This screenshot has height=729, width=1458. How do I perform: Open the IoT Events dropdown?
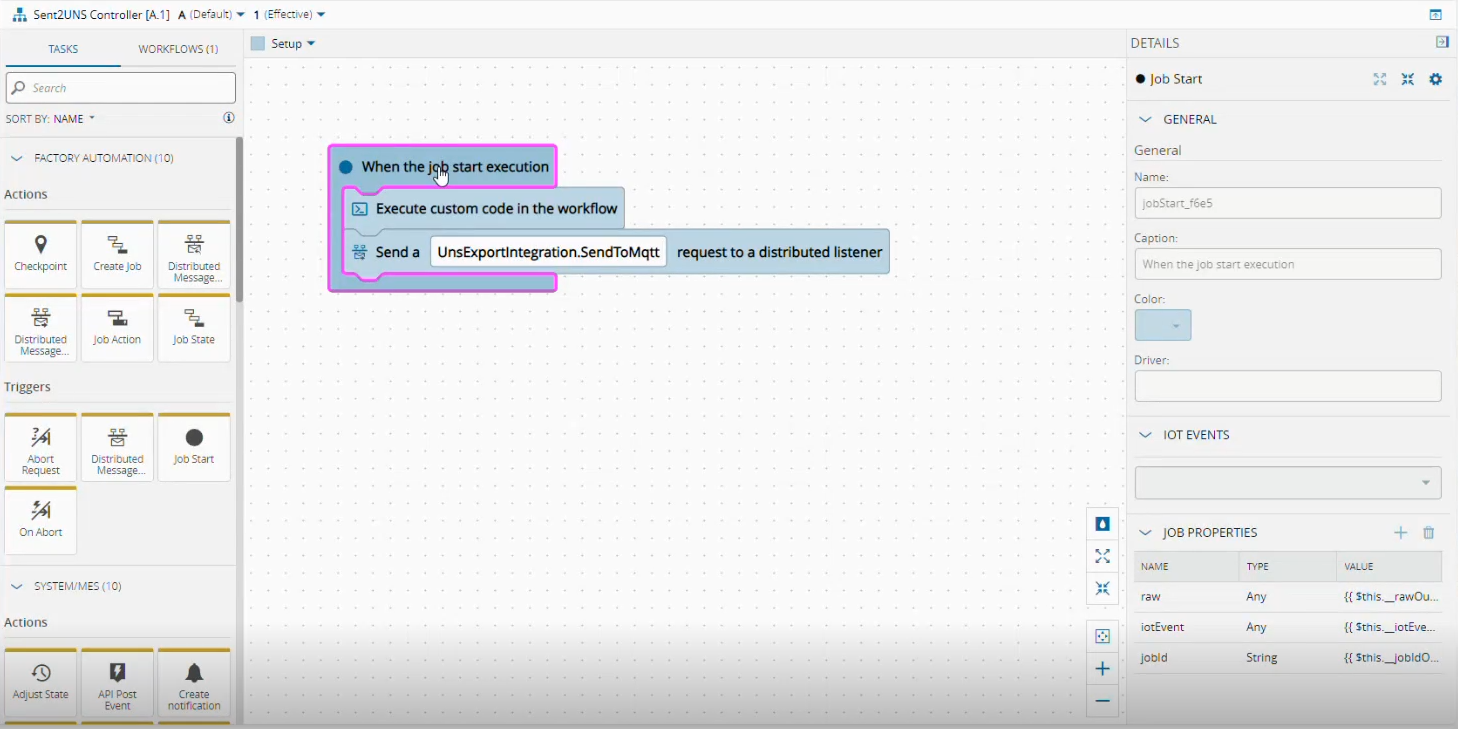pyautogui.click(x=1287, y=483)
